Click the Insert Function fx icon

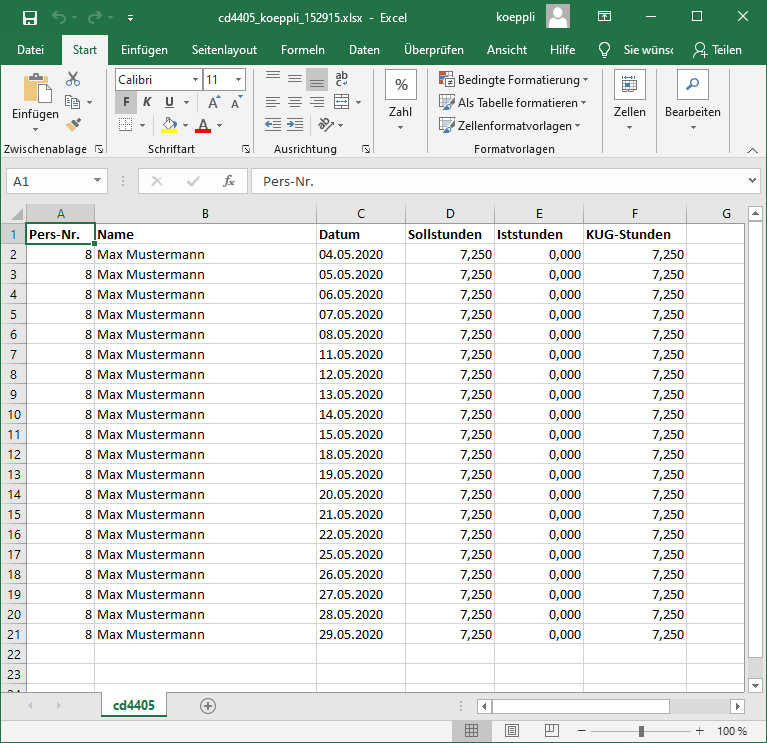[229, 181]
